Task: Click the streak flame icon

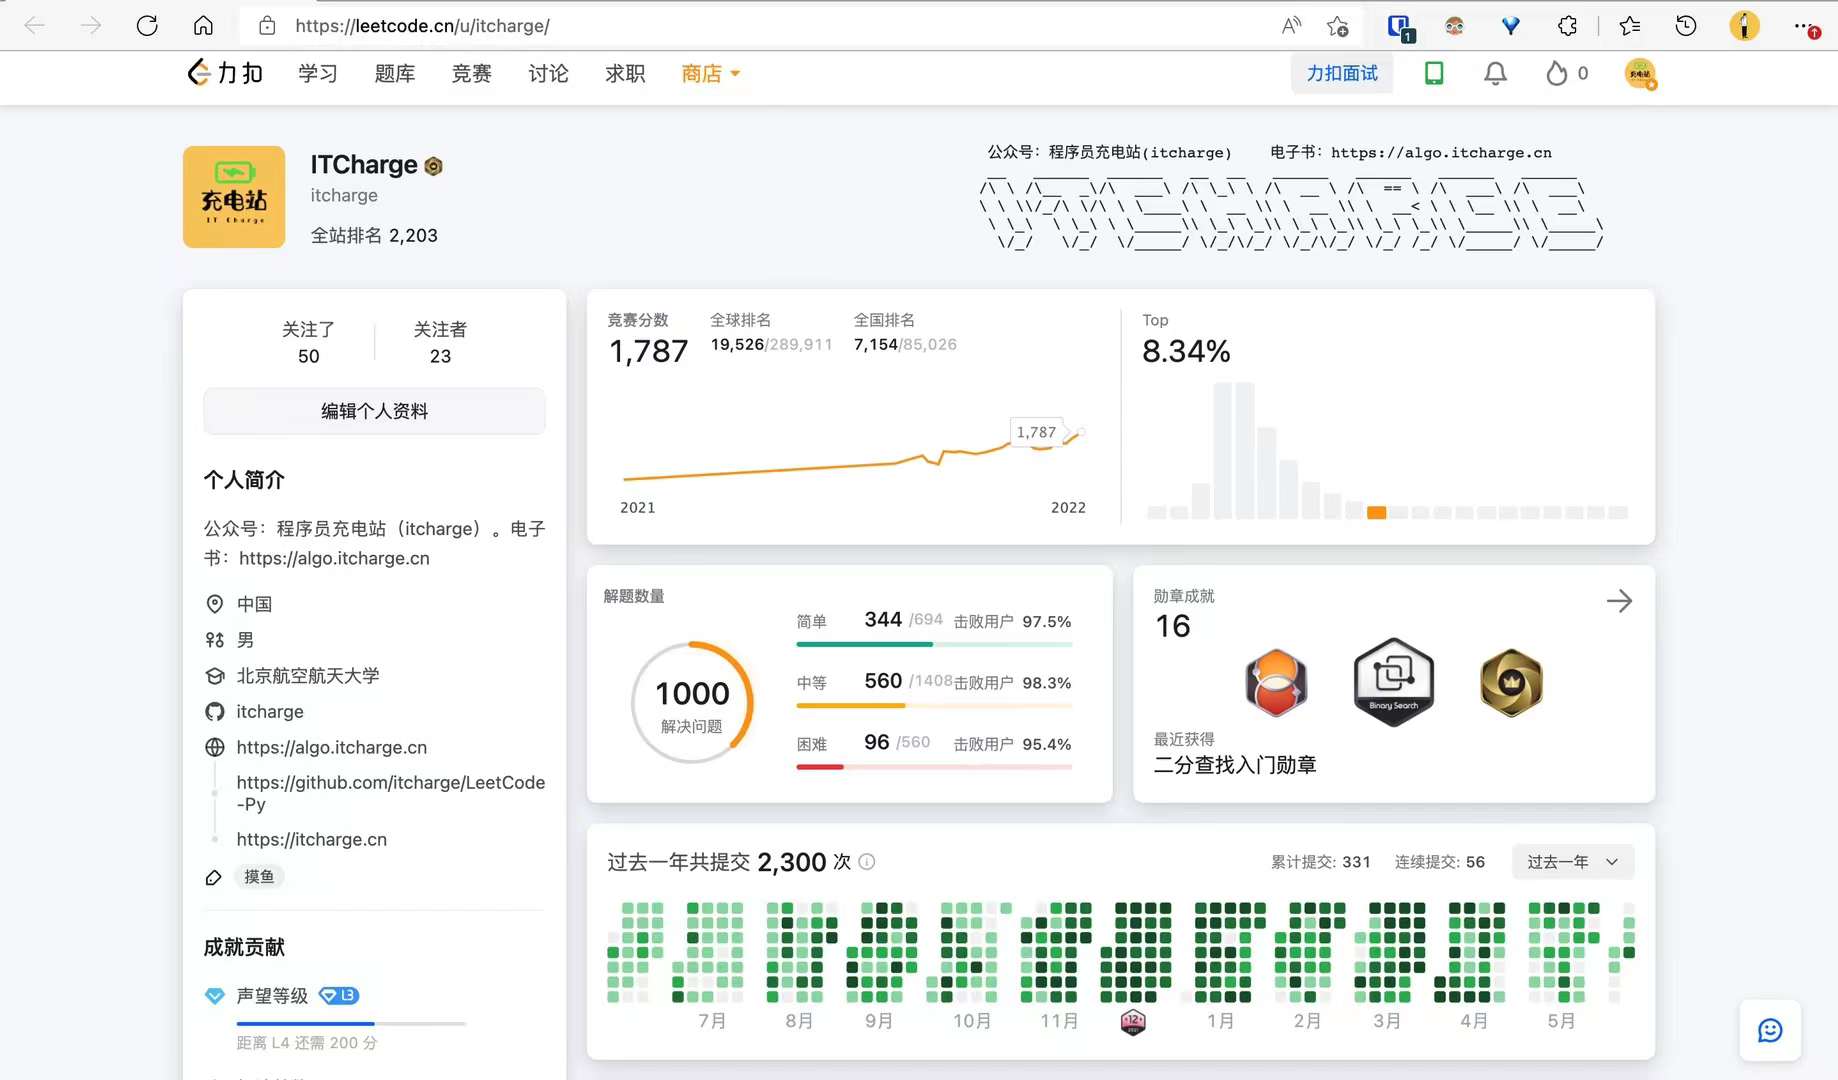Action: (x=1556, y=73)
